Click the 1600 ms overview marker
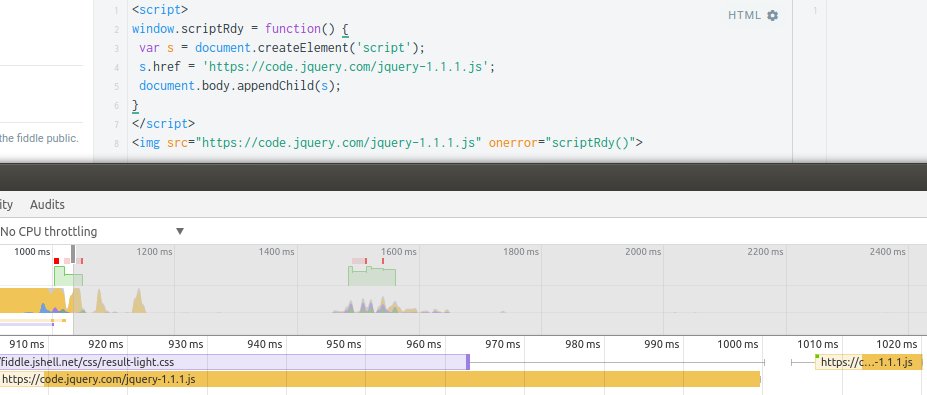 point(398,252)
